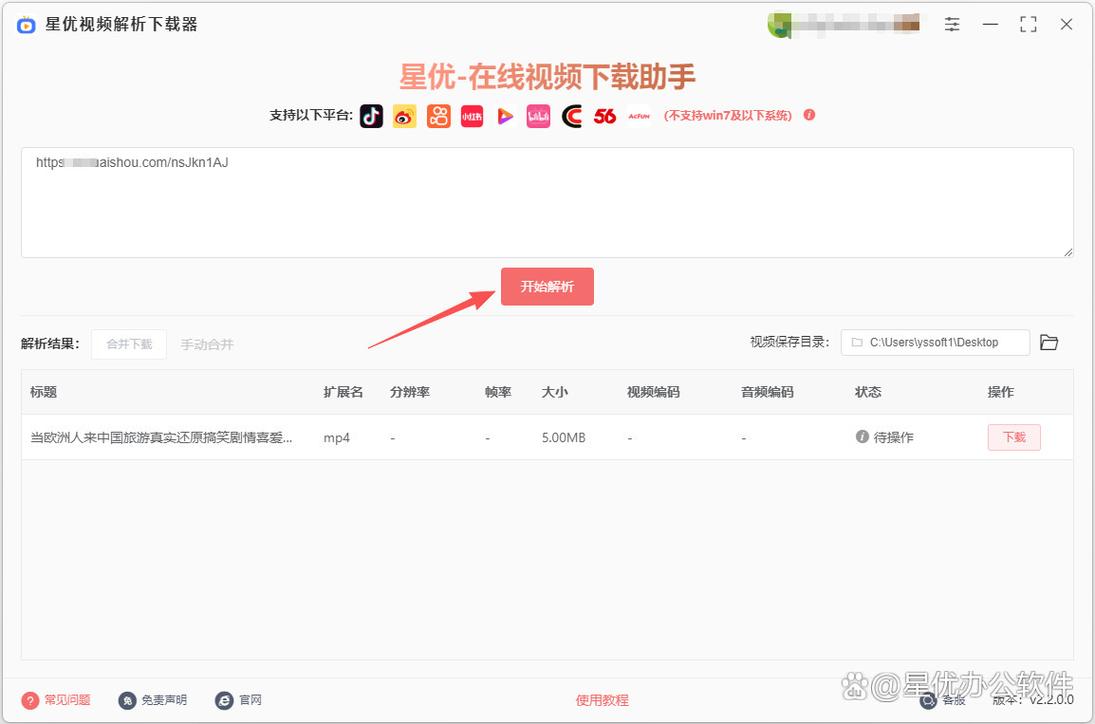Click the black and red C platform icon
Image resolution: width=1095 pixels, height=724 pixels.
[x=571, y=116]
